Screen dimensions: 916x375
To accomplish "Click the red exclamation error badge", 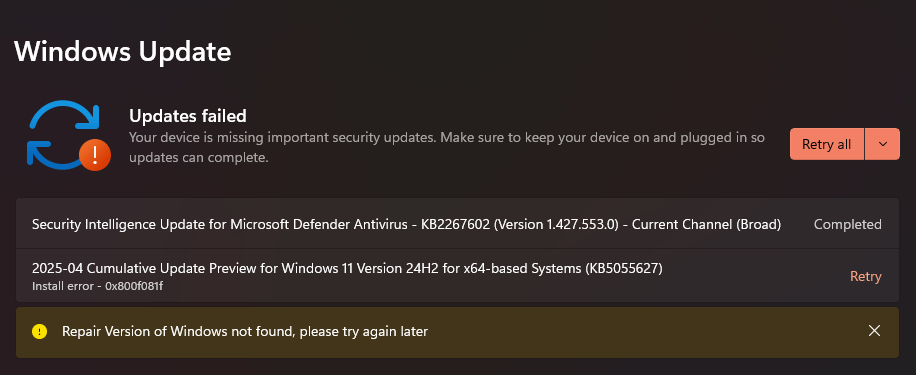I will pos(95,155).
